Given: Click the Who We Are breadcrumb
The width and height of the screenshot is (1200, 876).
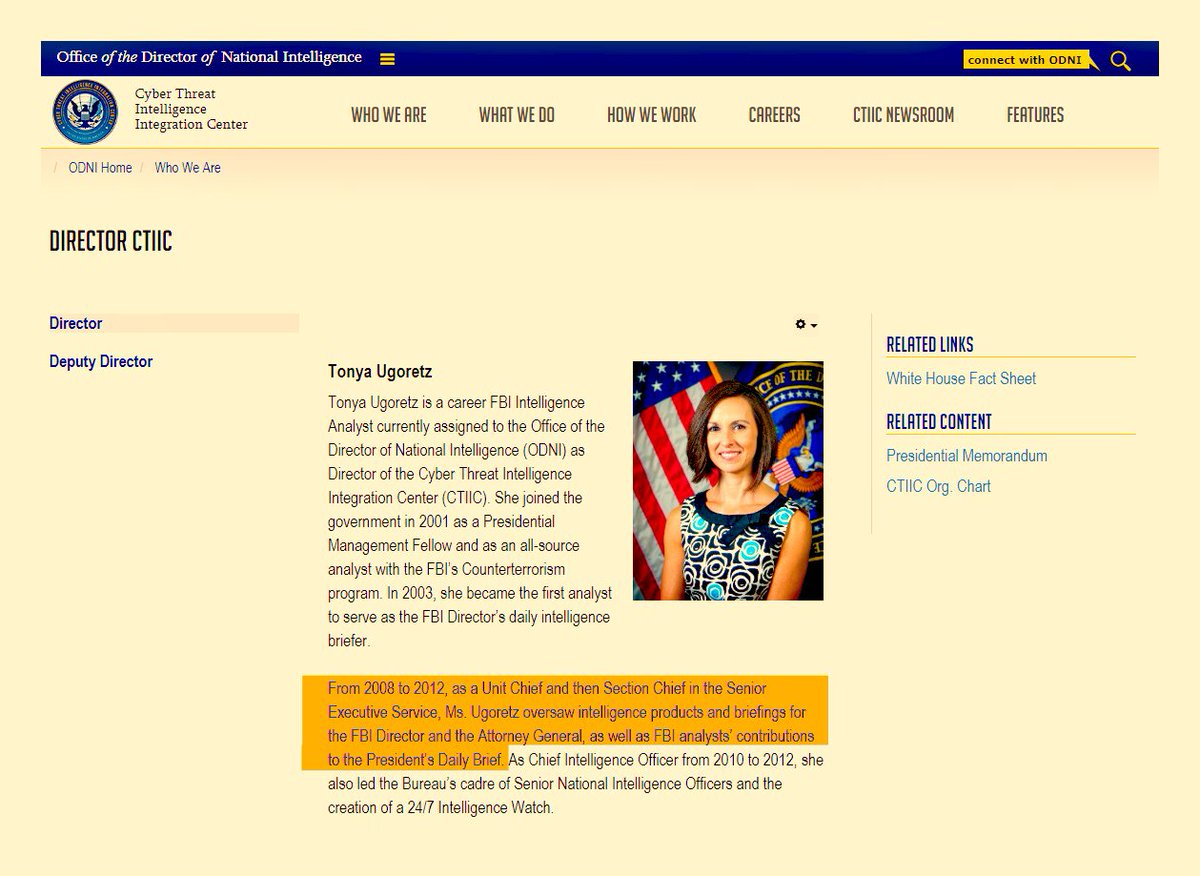Looking at the screenshot, I should [188, 168].
